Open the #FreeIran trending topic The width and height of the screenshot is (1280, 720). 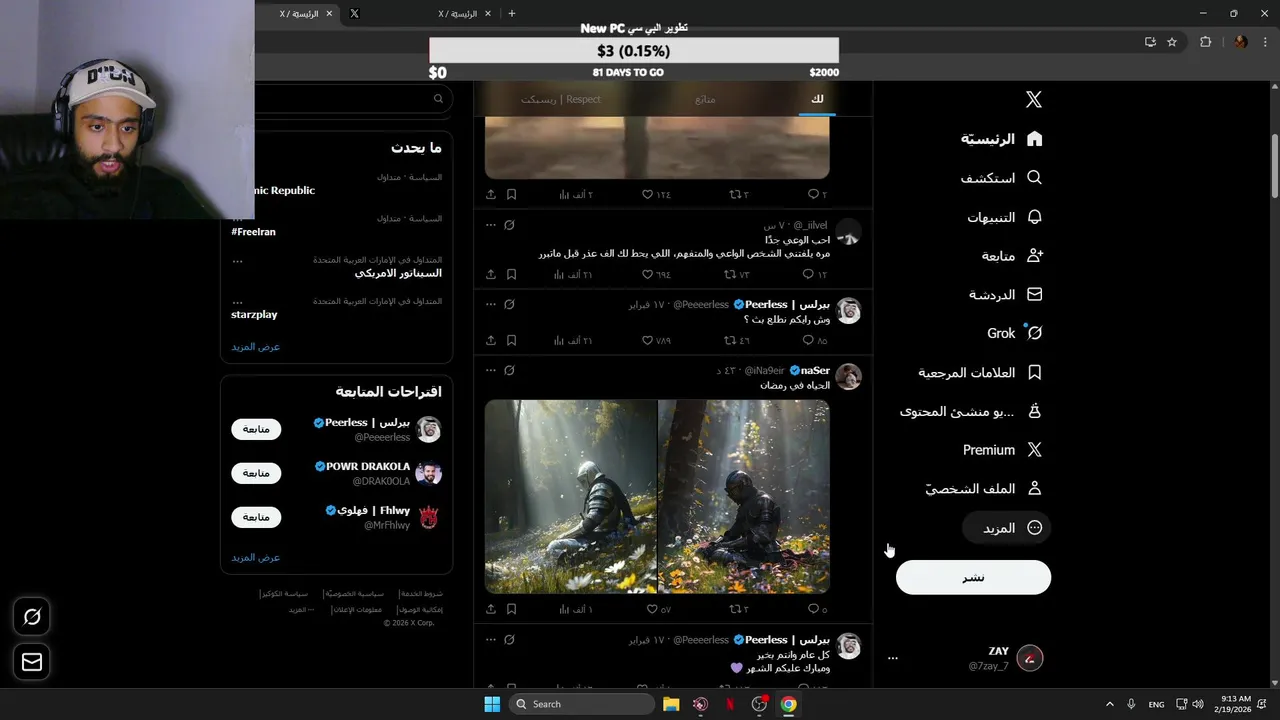point(253,232)
